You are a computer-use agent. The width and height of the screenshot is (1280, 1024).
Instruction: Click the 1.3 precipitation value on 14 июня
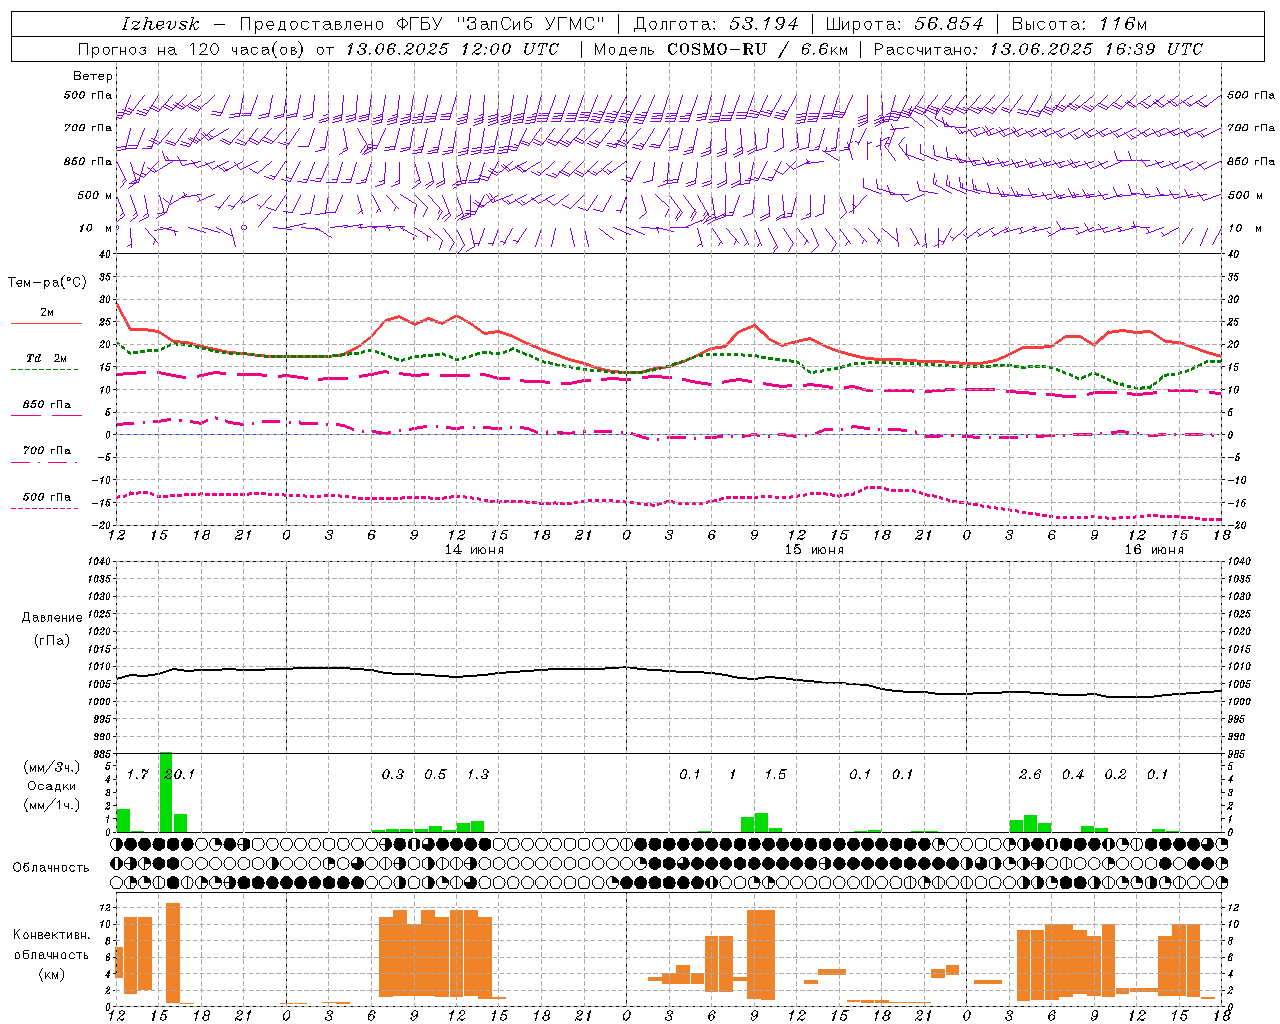coord(477,774)
